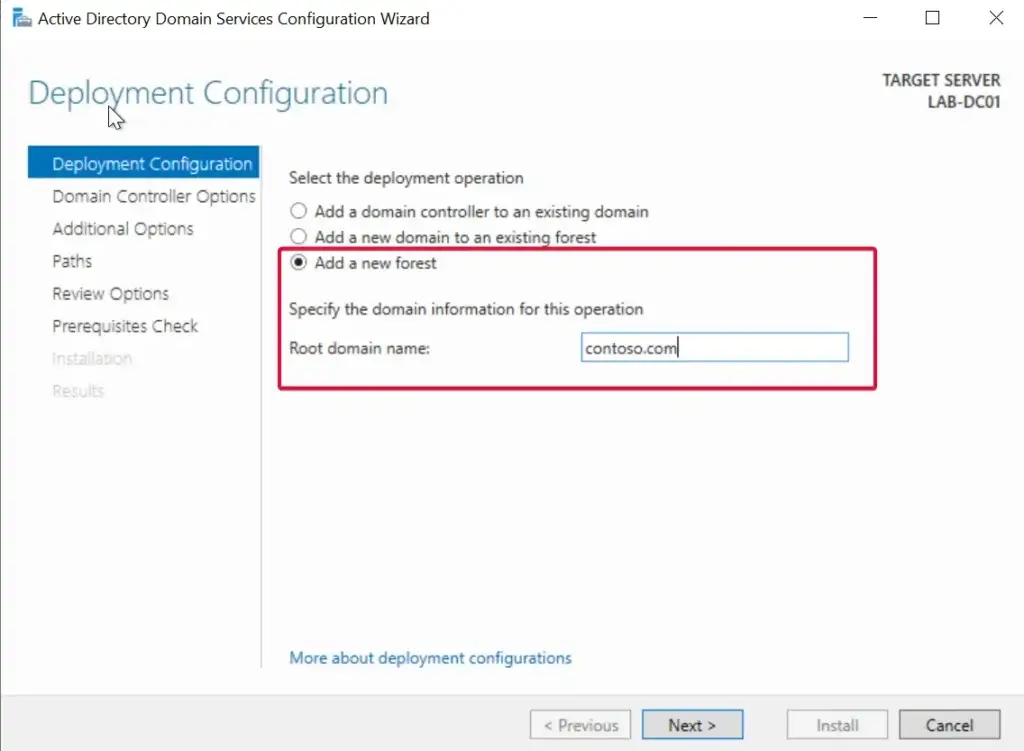Switch to Domain Controller Options step

coord(153,197)
